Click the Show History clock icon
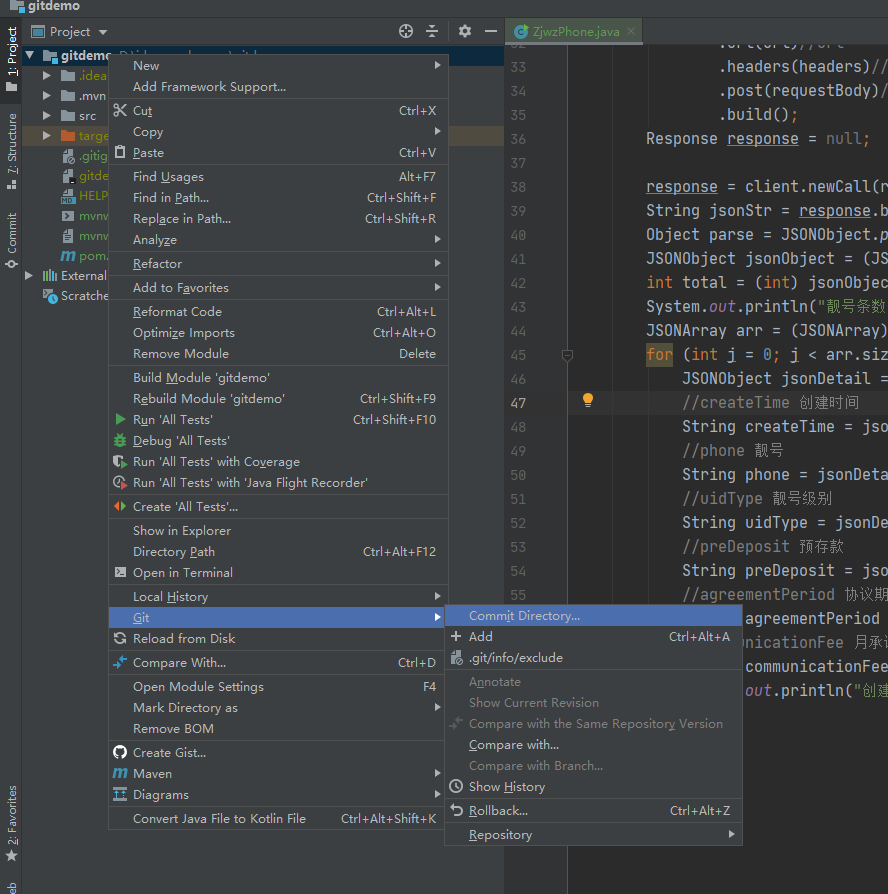The width and height of the screenshot is (888, 894). pyautogui.click(x=456, y=787)
